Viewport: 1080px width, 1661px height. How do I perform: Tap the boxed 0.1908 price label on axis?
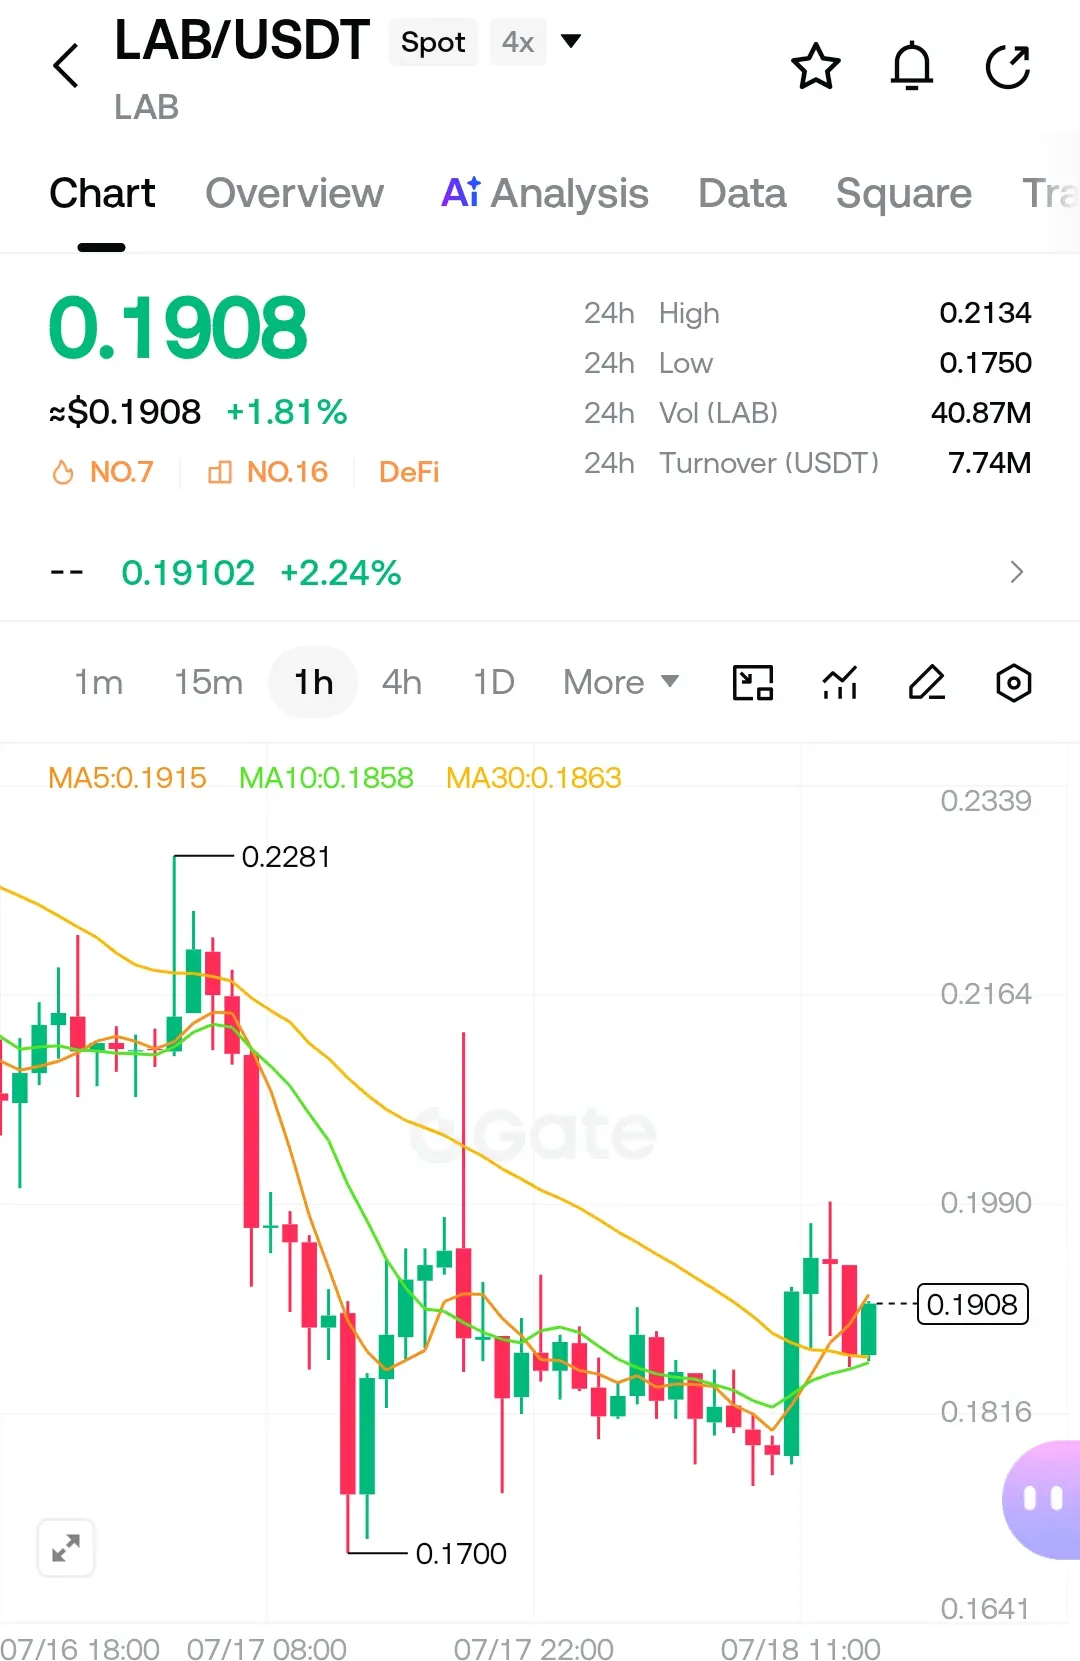point(972,1304)
